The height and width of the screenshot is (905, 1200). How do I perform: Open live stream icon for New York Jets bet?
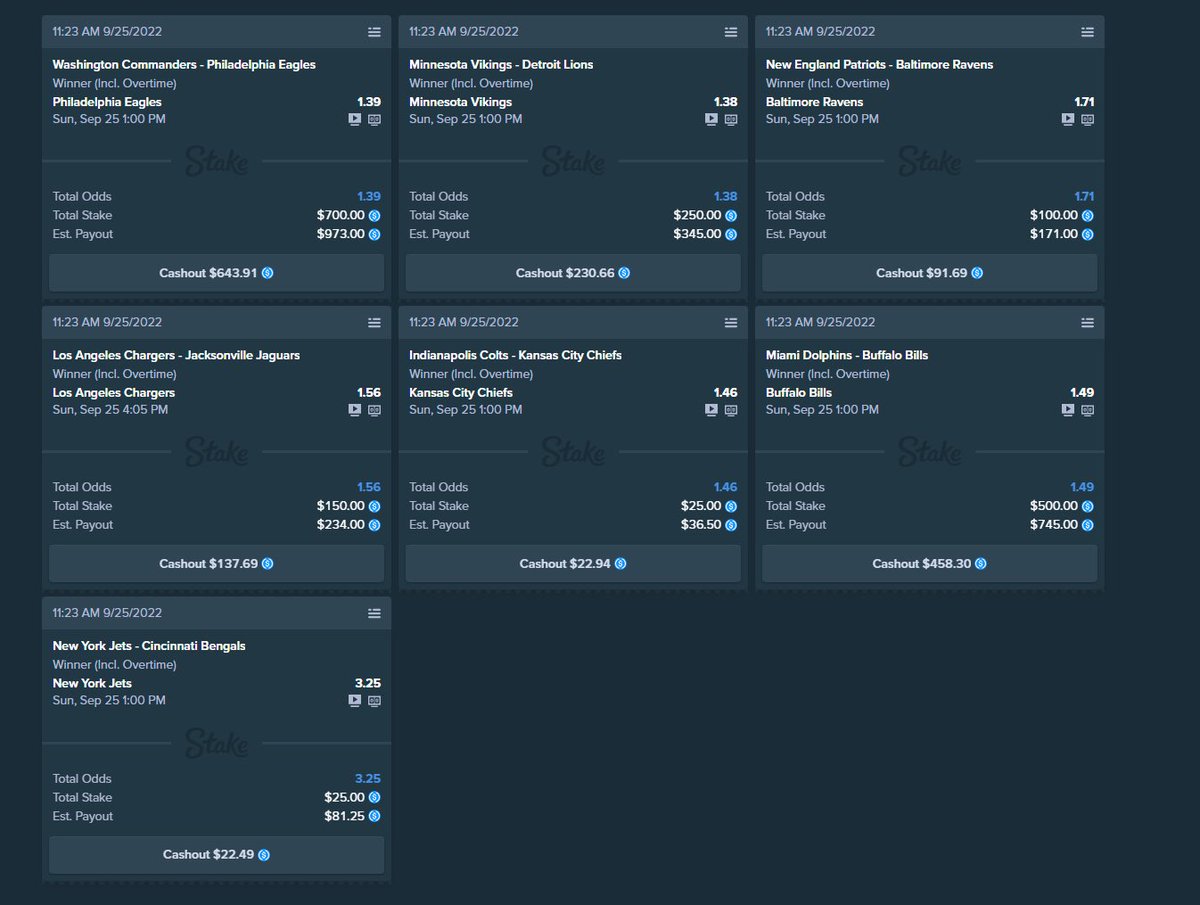[x=354, y=701]
